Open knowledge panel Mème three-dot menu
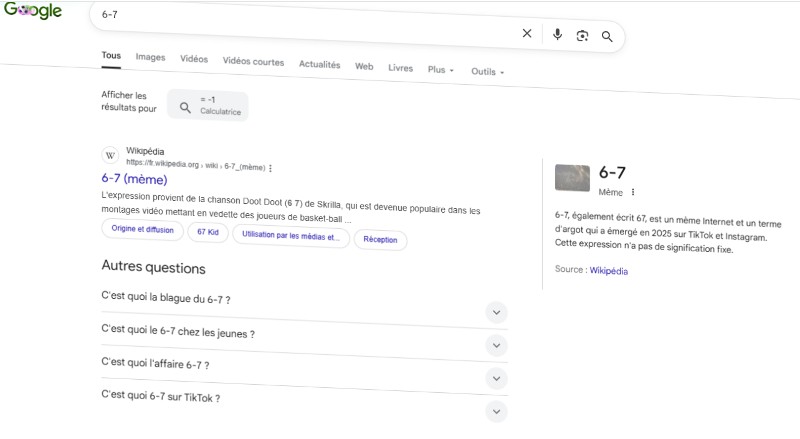 click(633, 192)
